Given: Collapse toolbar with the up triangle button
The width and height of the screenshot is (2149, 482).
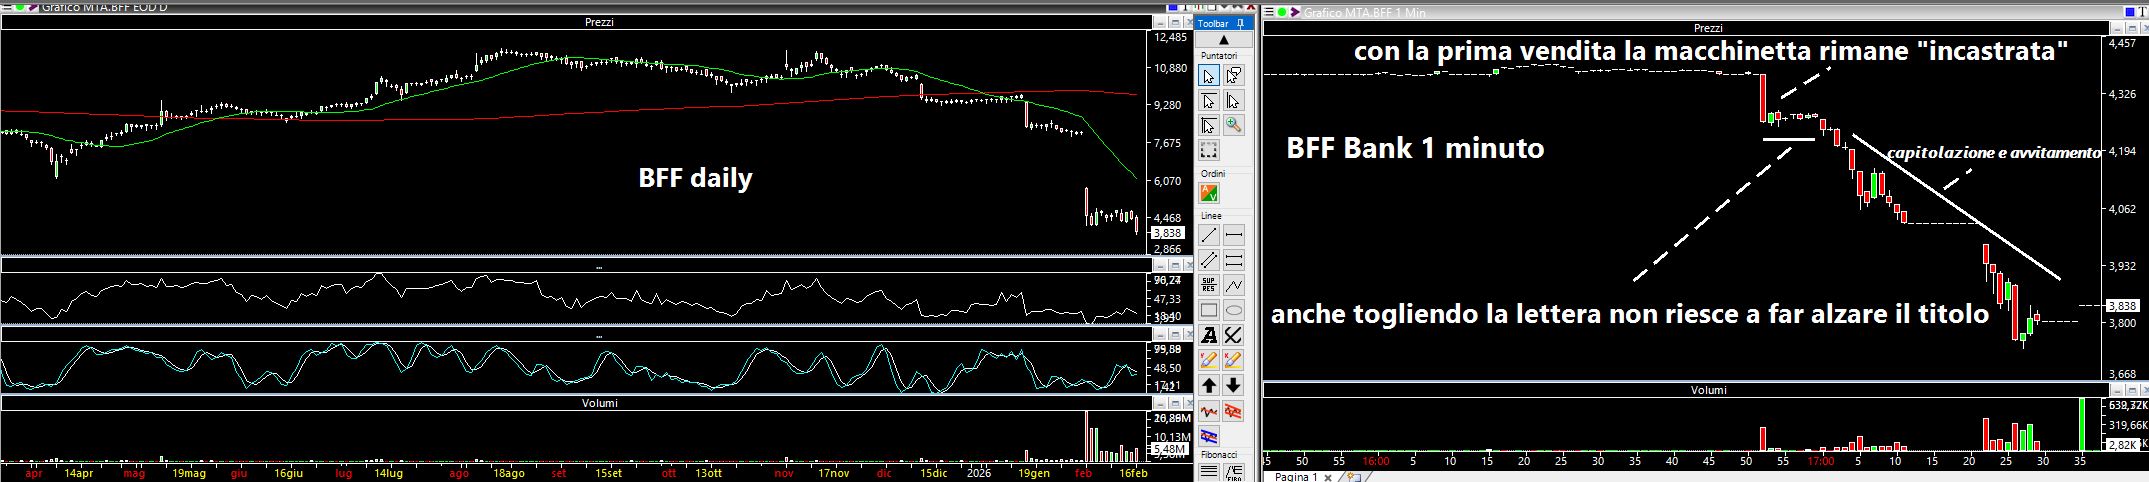Looking at the screenshot, I should (x=1224, y=40).
